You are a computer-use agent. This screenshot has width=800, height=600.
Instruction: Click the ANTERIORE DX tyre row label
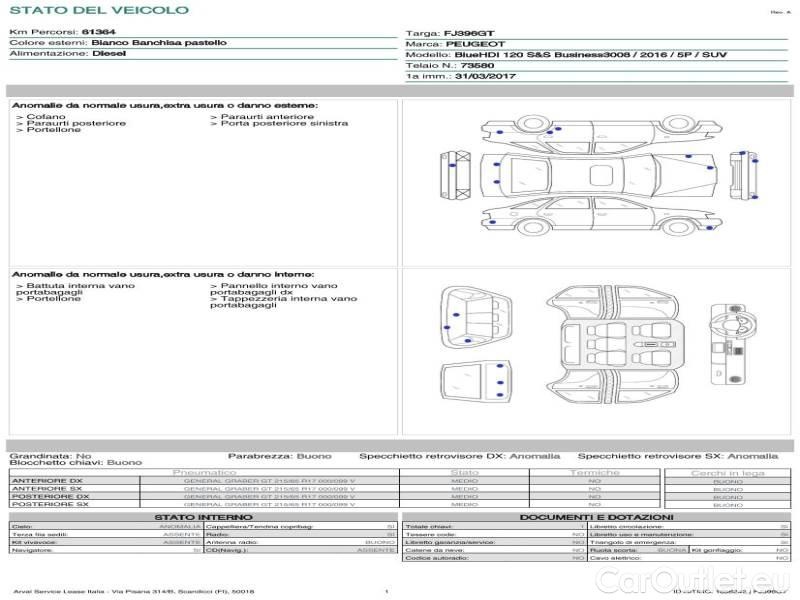[47, 481]
